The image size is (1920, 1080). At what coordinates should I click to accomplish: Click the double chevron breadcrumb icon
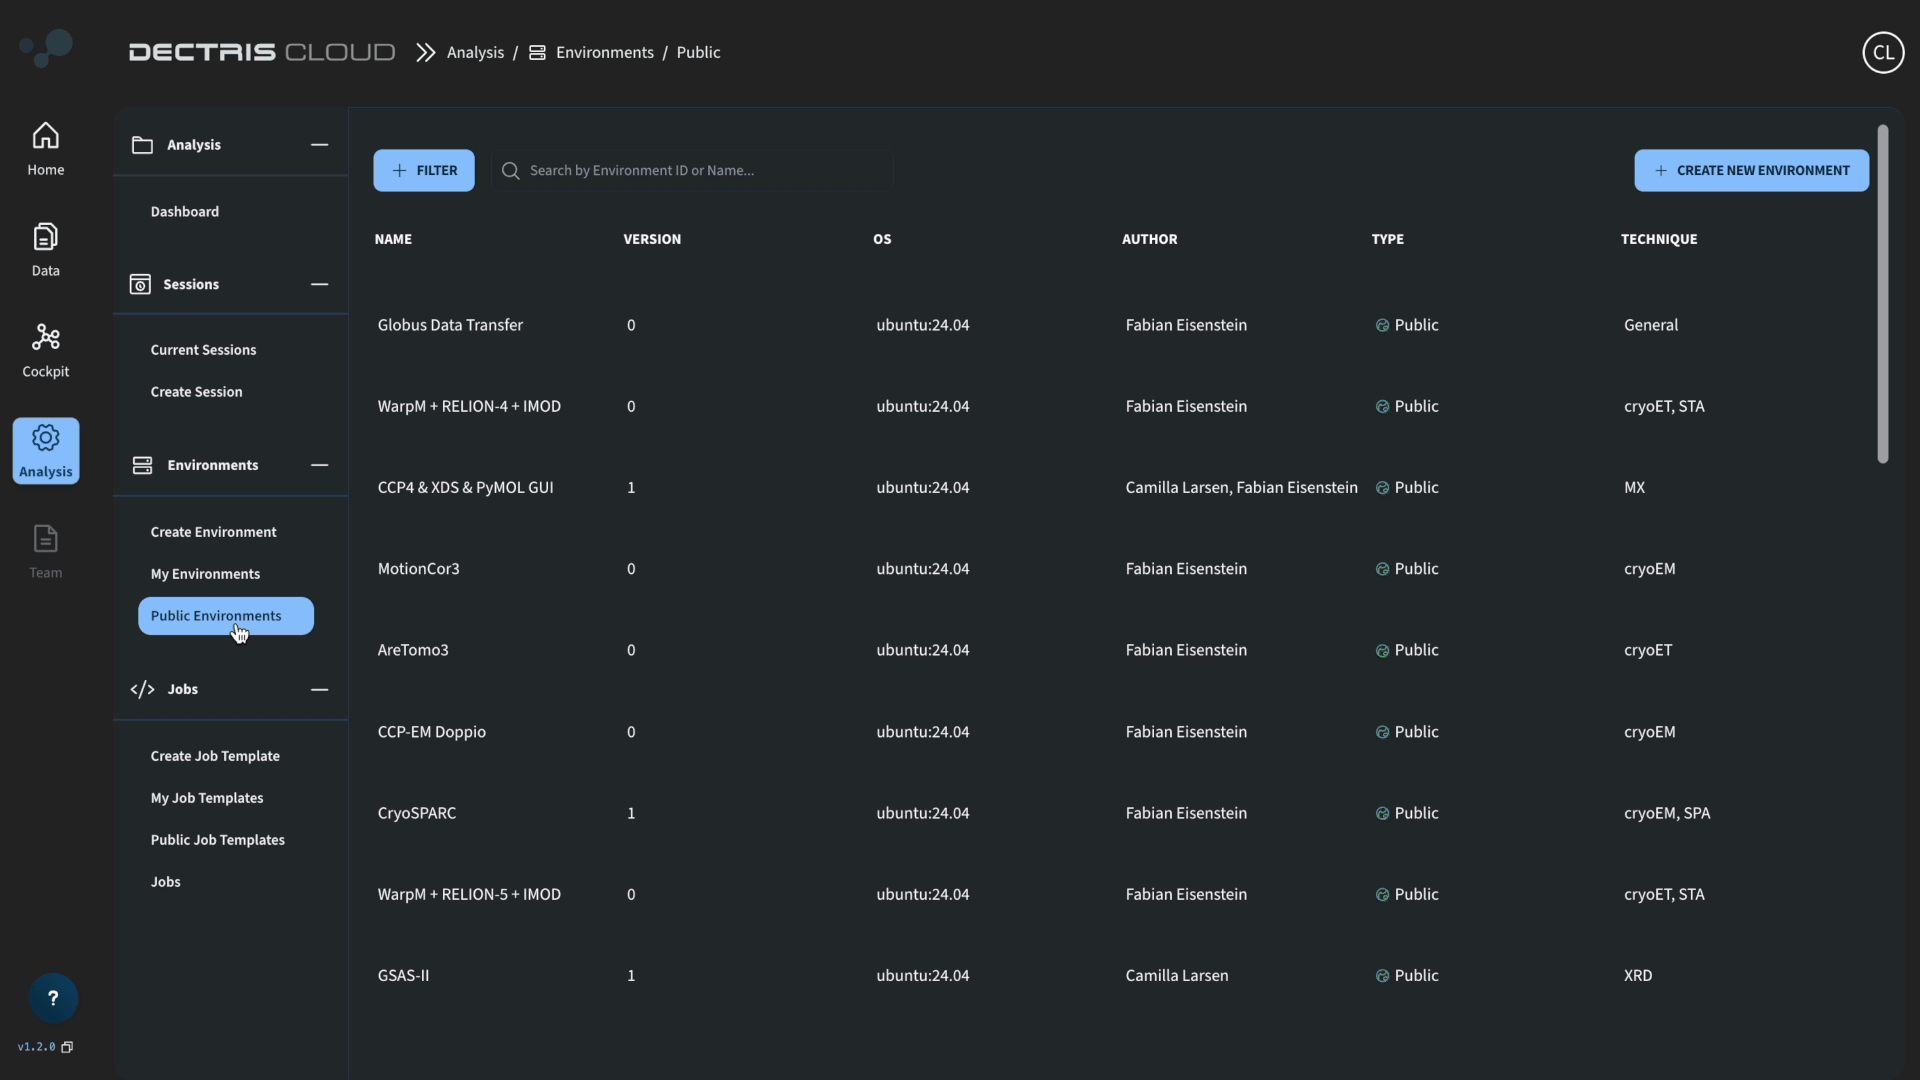tap(426, 52)
